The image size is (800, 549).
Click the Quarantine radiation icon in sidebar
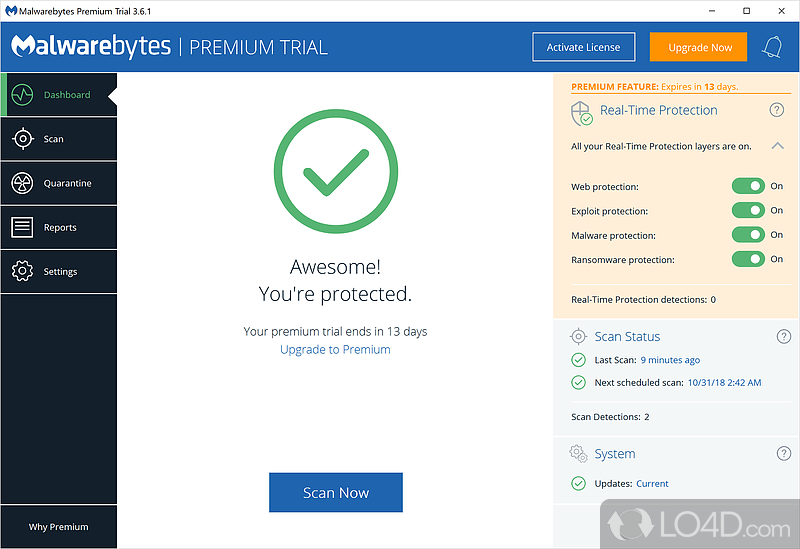(x=22, y=183)
